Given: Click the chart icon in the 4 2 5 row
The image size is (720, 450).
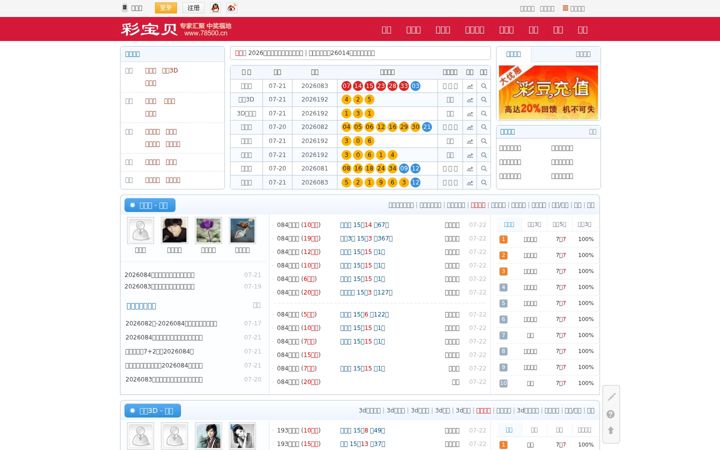Looking at the screenshot, I should pos(470,100).
